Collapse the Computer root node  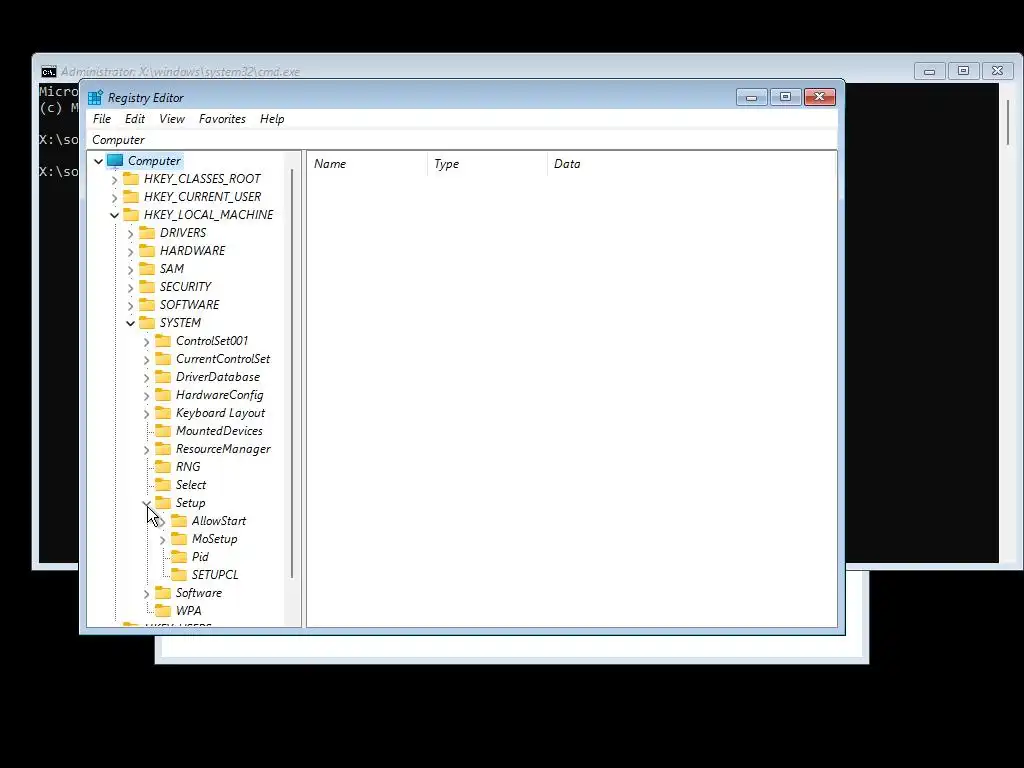click(x=99, y=161)
